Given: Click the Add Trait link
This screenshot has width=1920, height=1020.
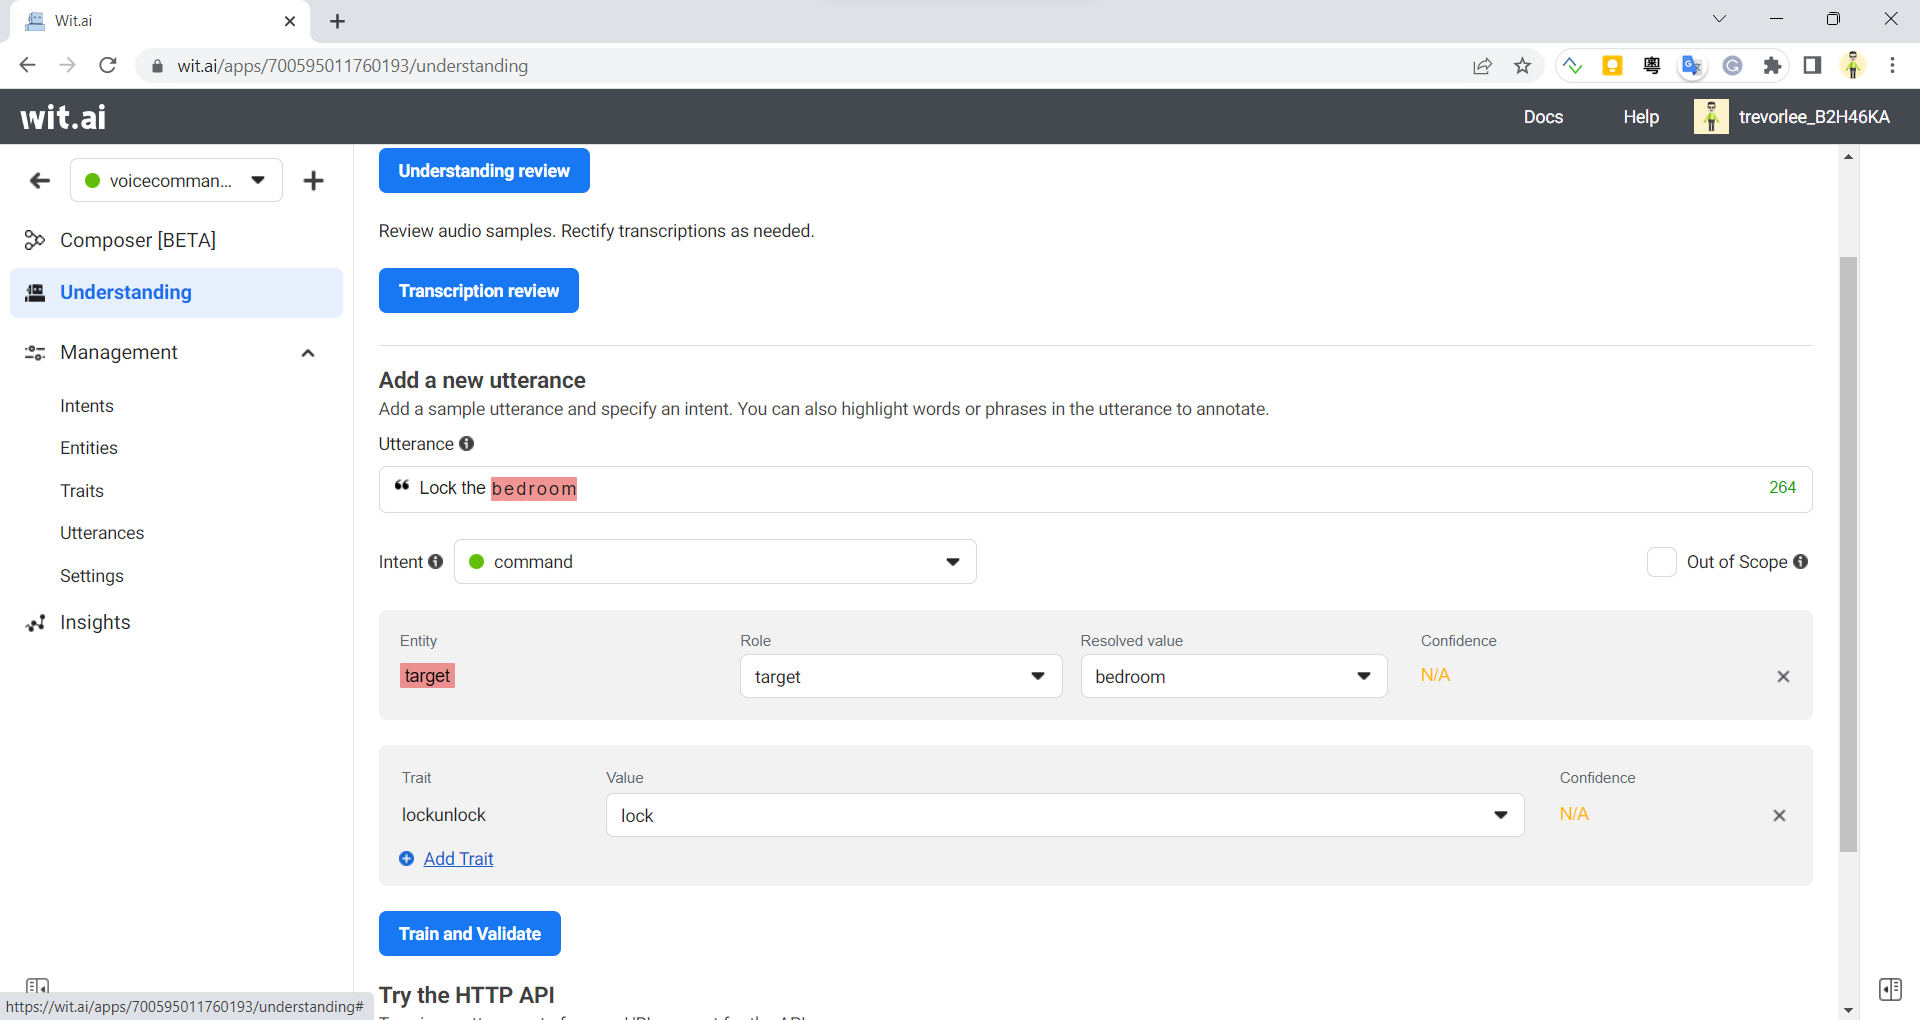Looking at the screenshot, I should pos(458,859).
